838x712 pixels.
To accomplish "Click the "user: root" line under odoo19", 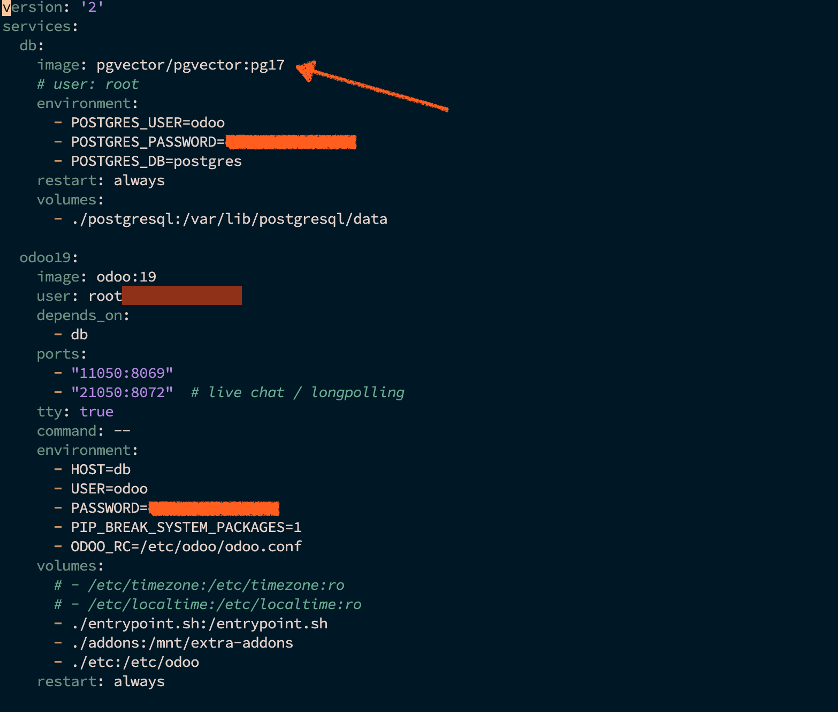I will (x=79, y=296).
